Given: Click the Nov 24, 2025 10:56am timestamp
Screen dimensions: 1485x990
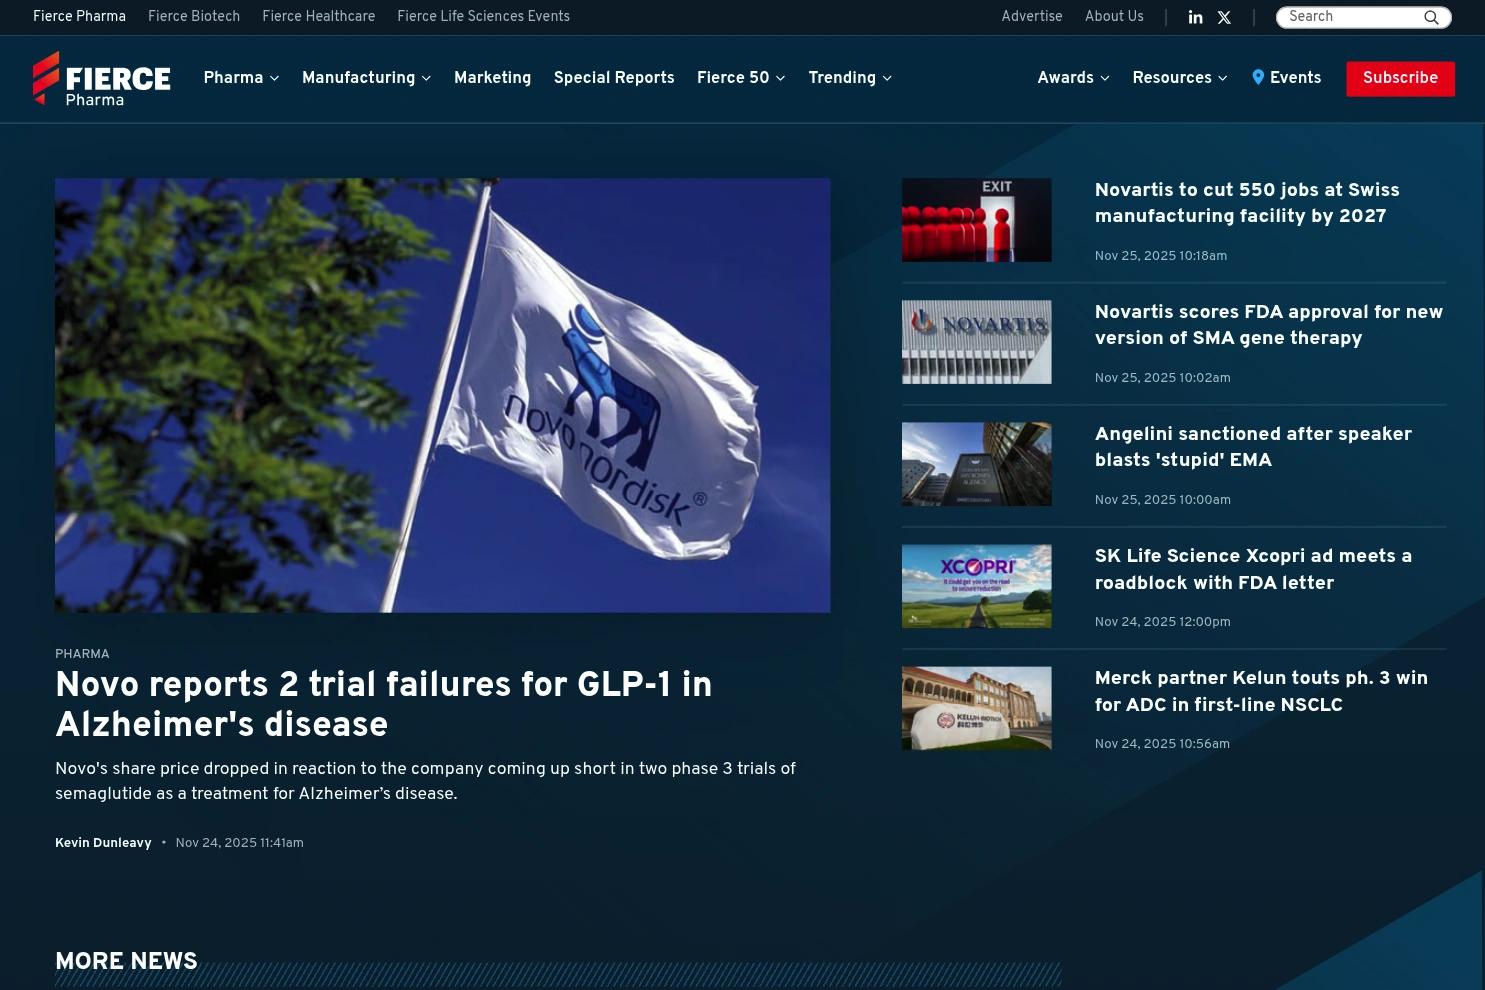Looking at the screenshot, I should tap(1162, 744).
